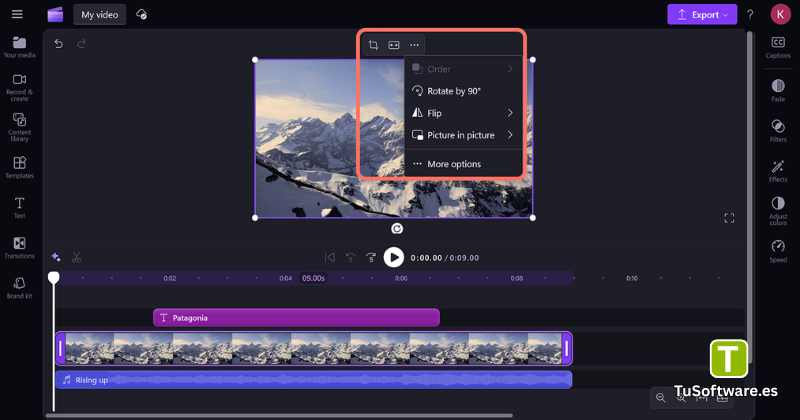Viewport: 800px width, 420px height.
Task: Choose Rotate by 90° from menu
Action: [463, 91]
